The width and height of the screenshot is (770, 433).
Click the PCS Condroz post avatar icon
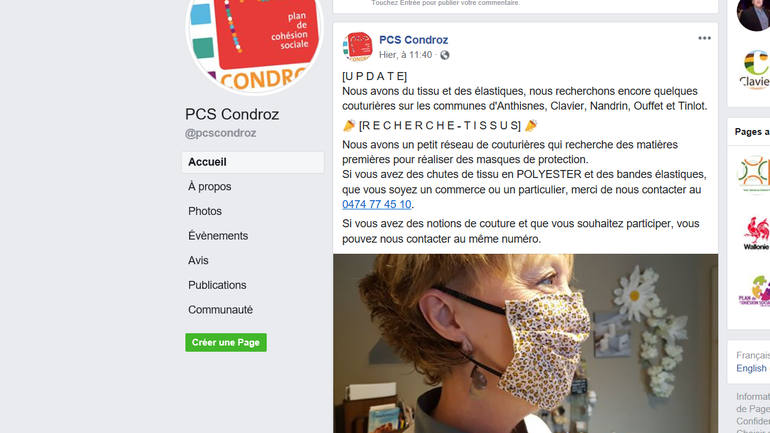(358, 47)
